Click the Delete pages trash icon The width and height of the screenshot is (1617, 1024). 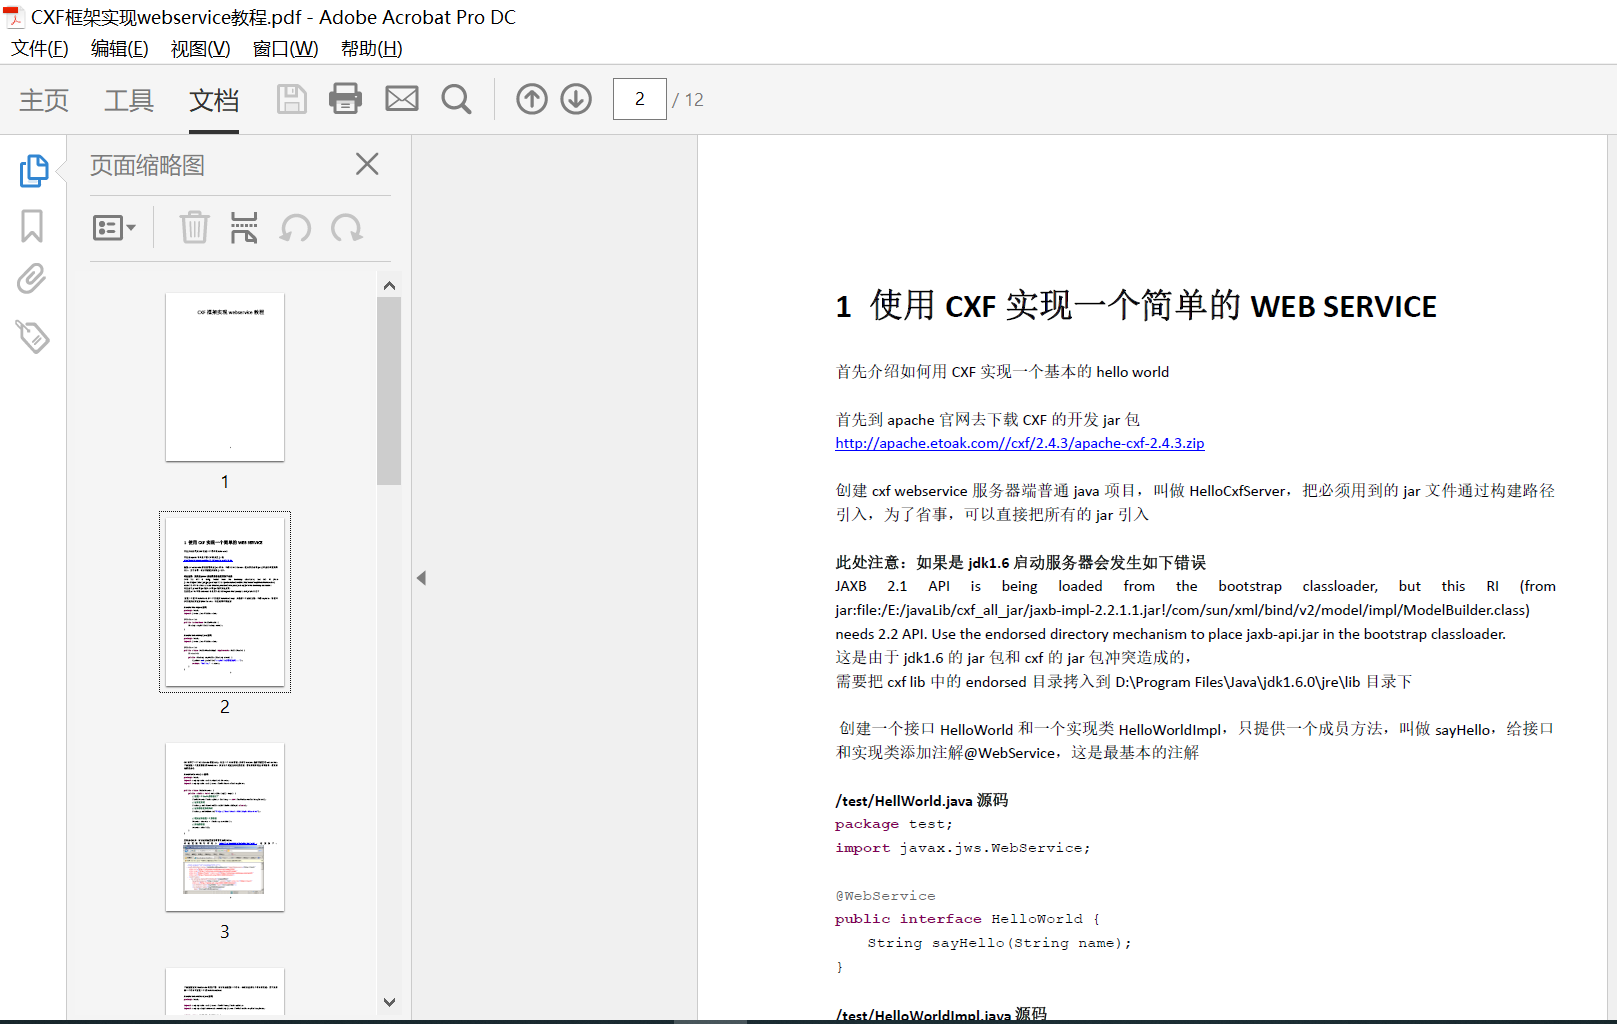pyautogui.click(x=194, y=228)
